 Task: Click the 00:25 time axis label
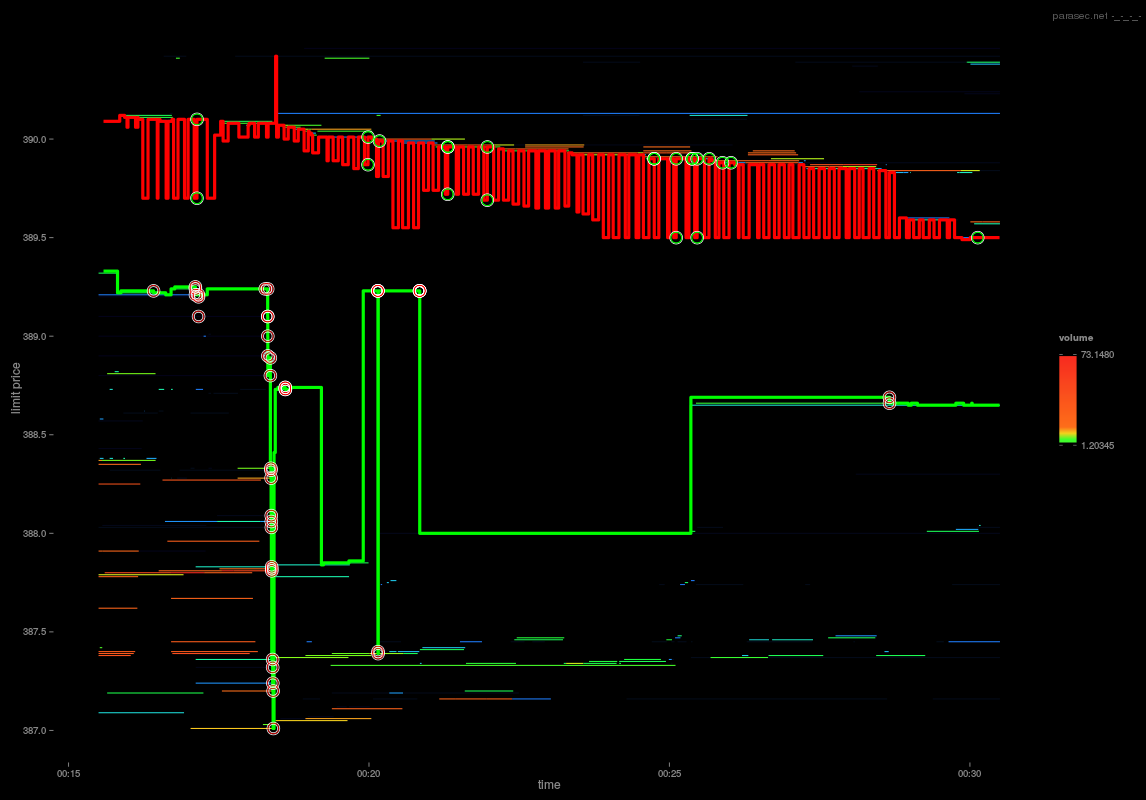coord(669,772)
